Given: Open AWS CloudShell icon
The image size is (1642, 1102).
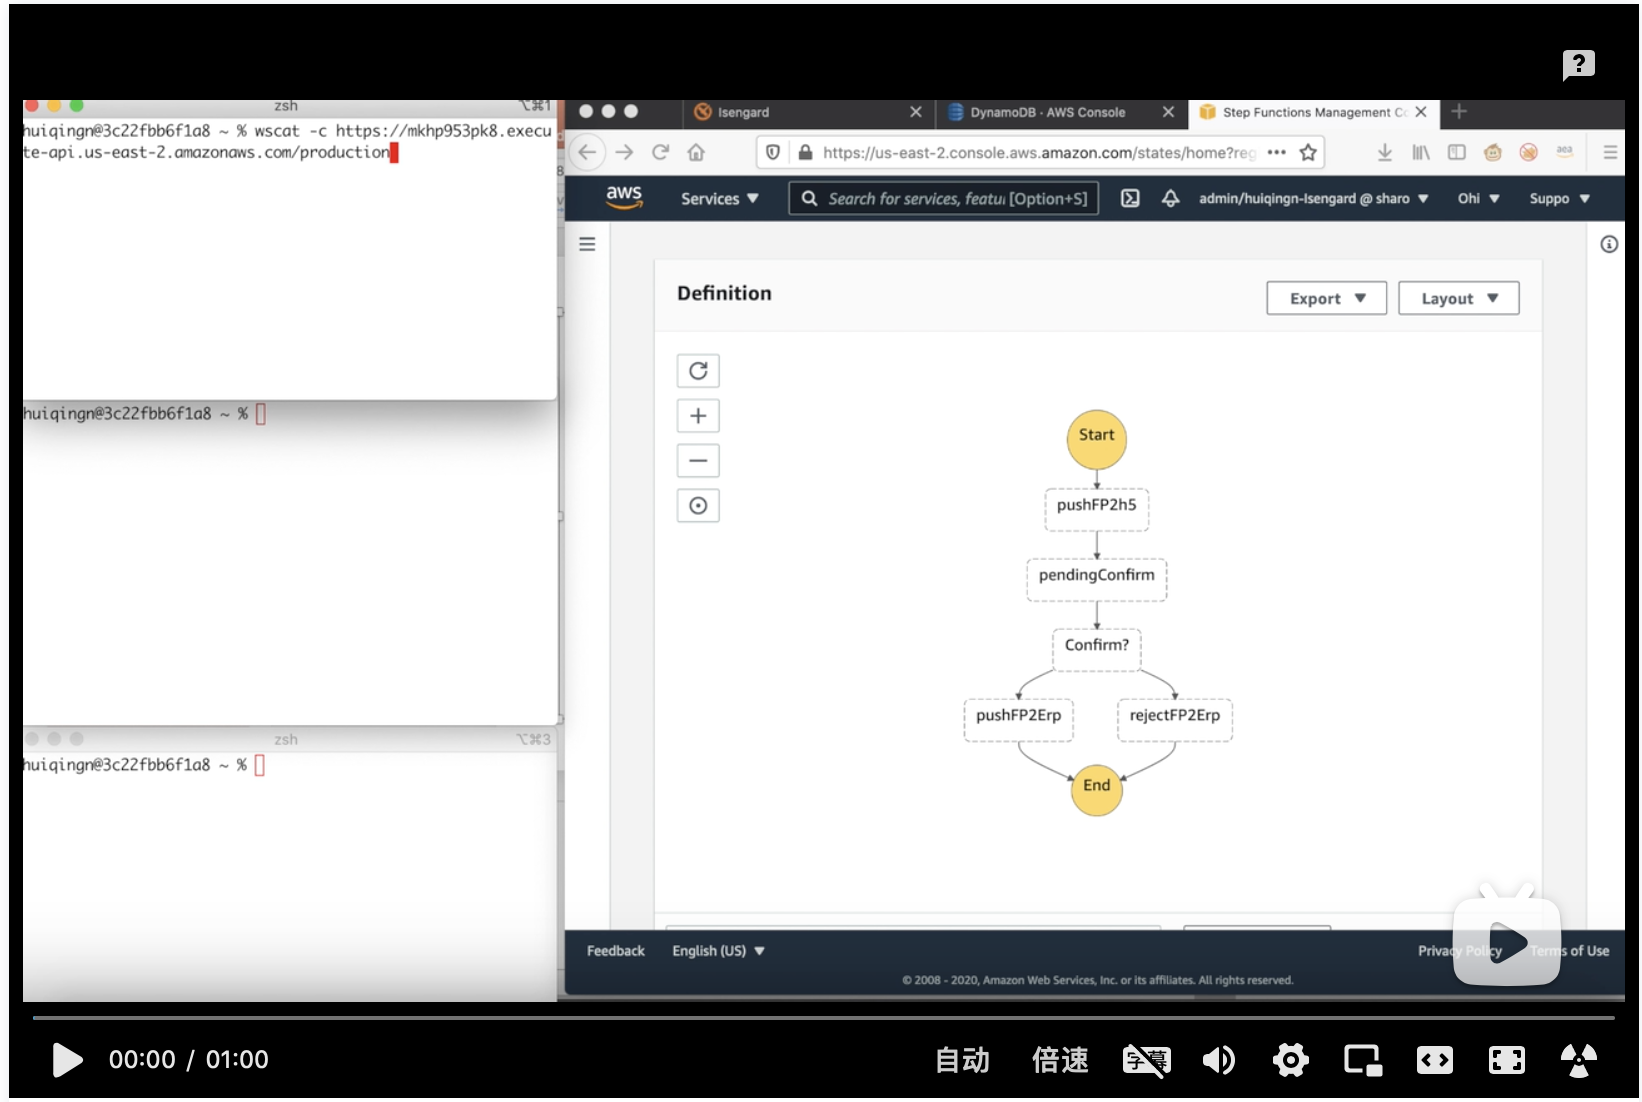Looking at the screenshot, I should pyautogui.click(x=1130, y=198).
